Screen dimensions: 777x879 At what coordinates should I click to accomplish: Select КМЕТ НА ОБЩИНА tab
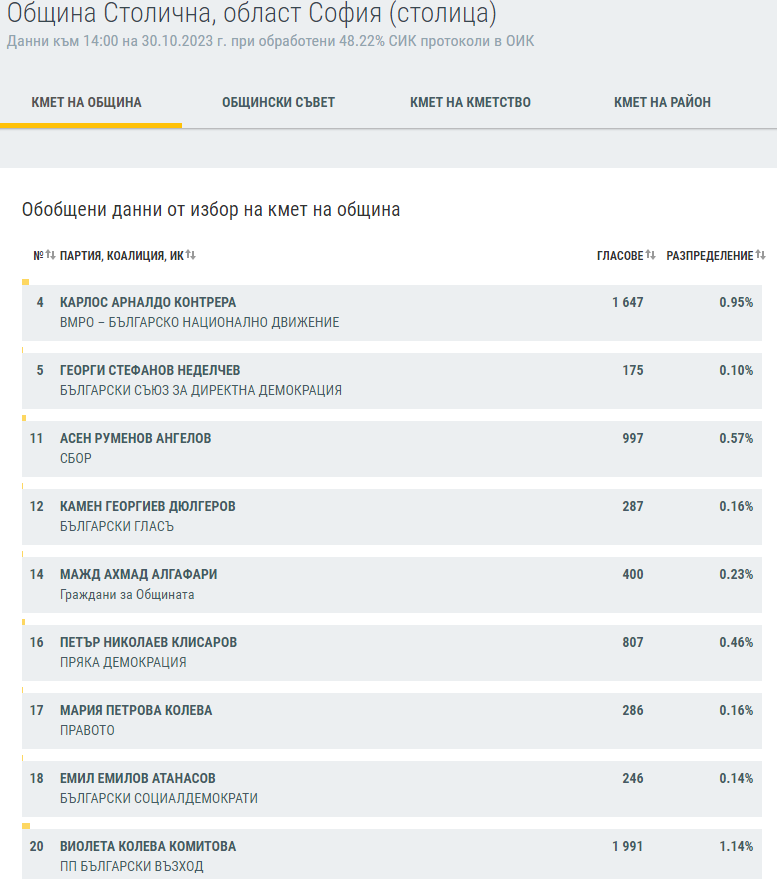coord(87,103)
